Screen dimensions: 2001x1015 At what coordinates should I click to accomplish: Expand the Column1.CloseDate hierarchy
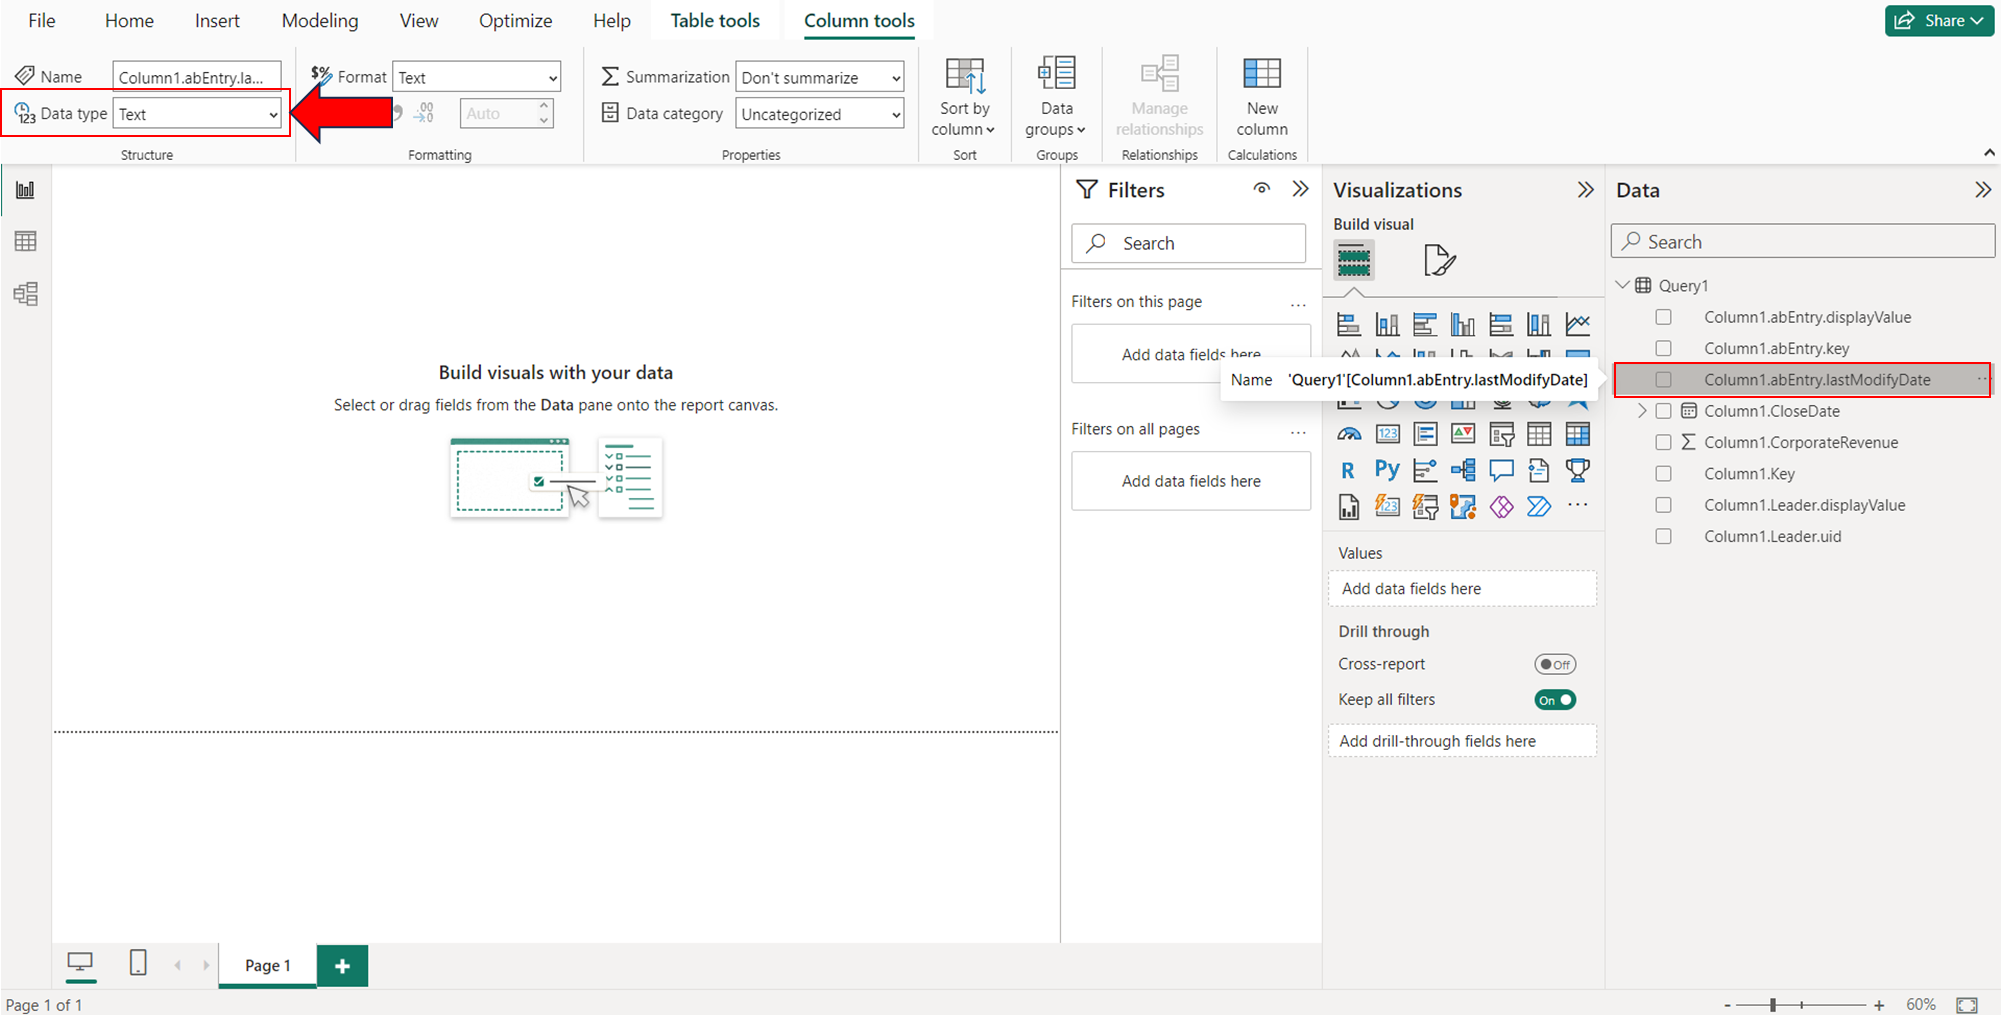1641,411
